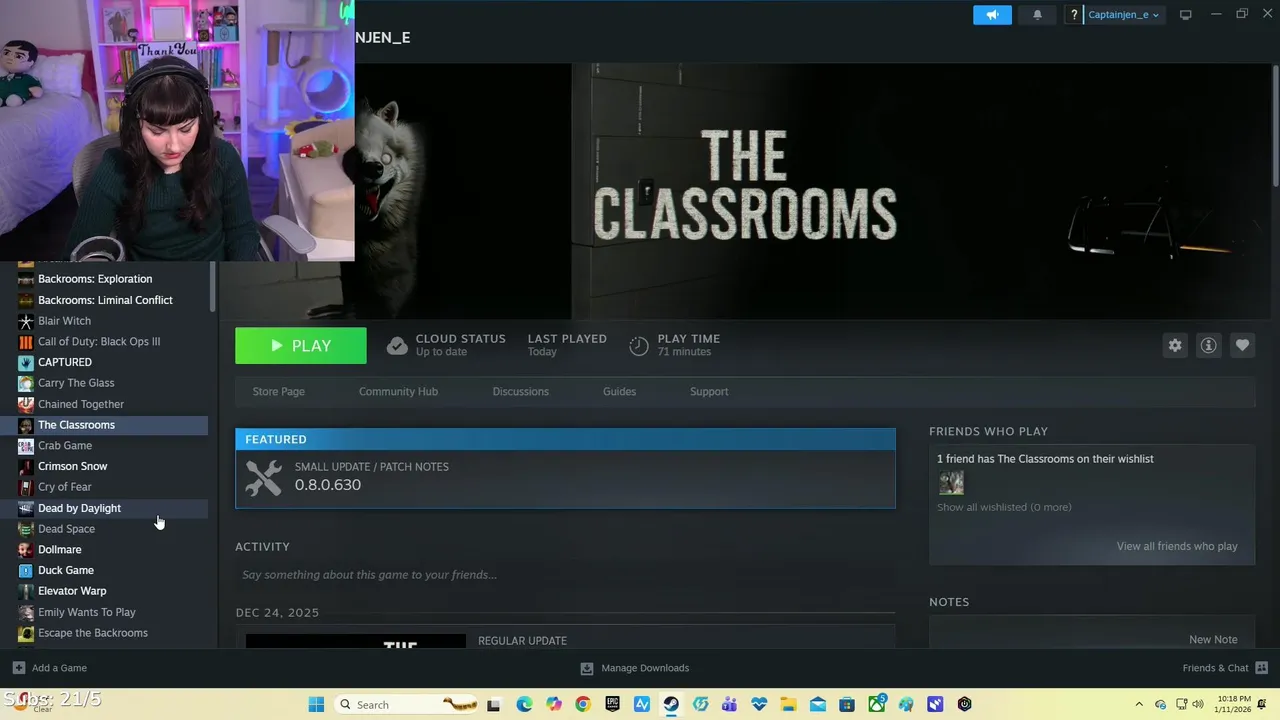Open Manage Downloads
1280x720 pixels.
tap(645, 668)
